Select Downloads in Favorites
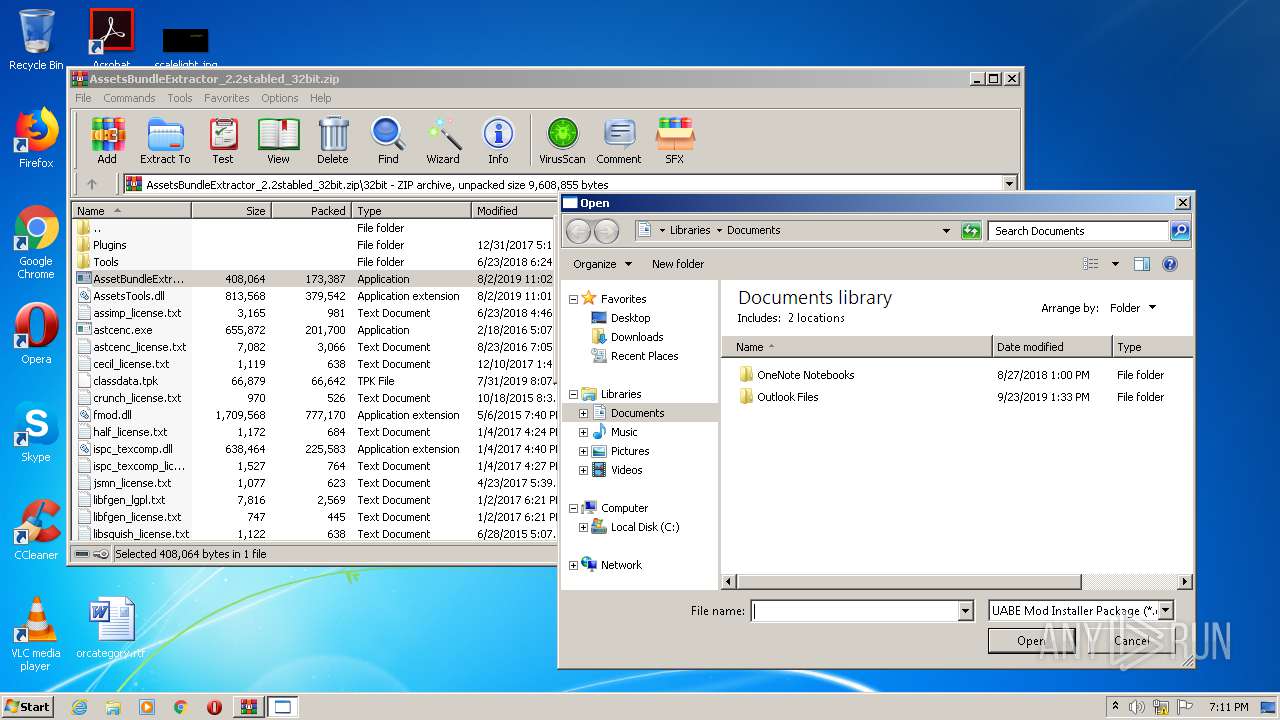 (637, 337)
